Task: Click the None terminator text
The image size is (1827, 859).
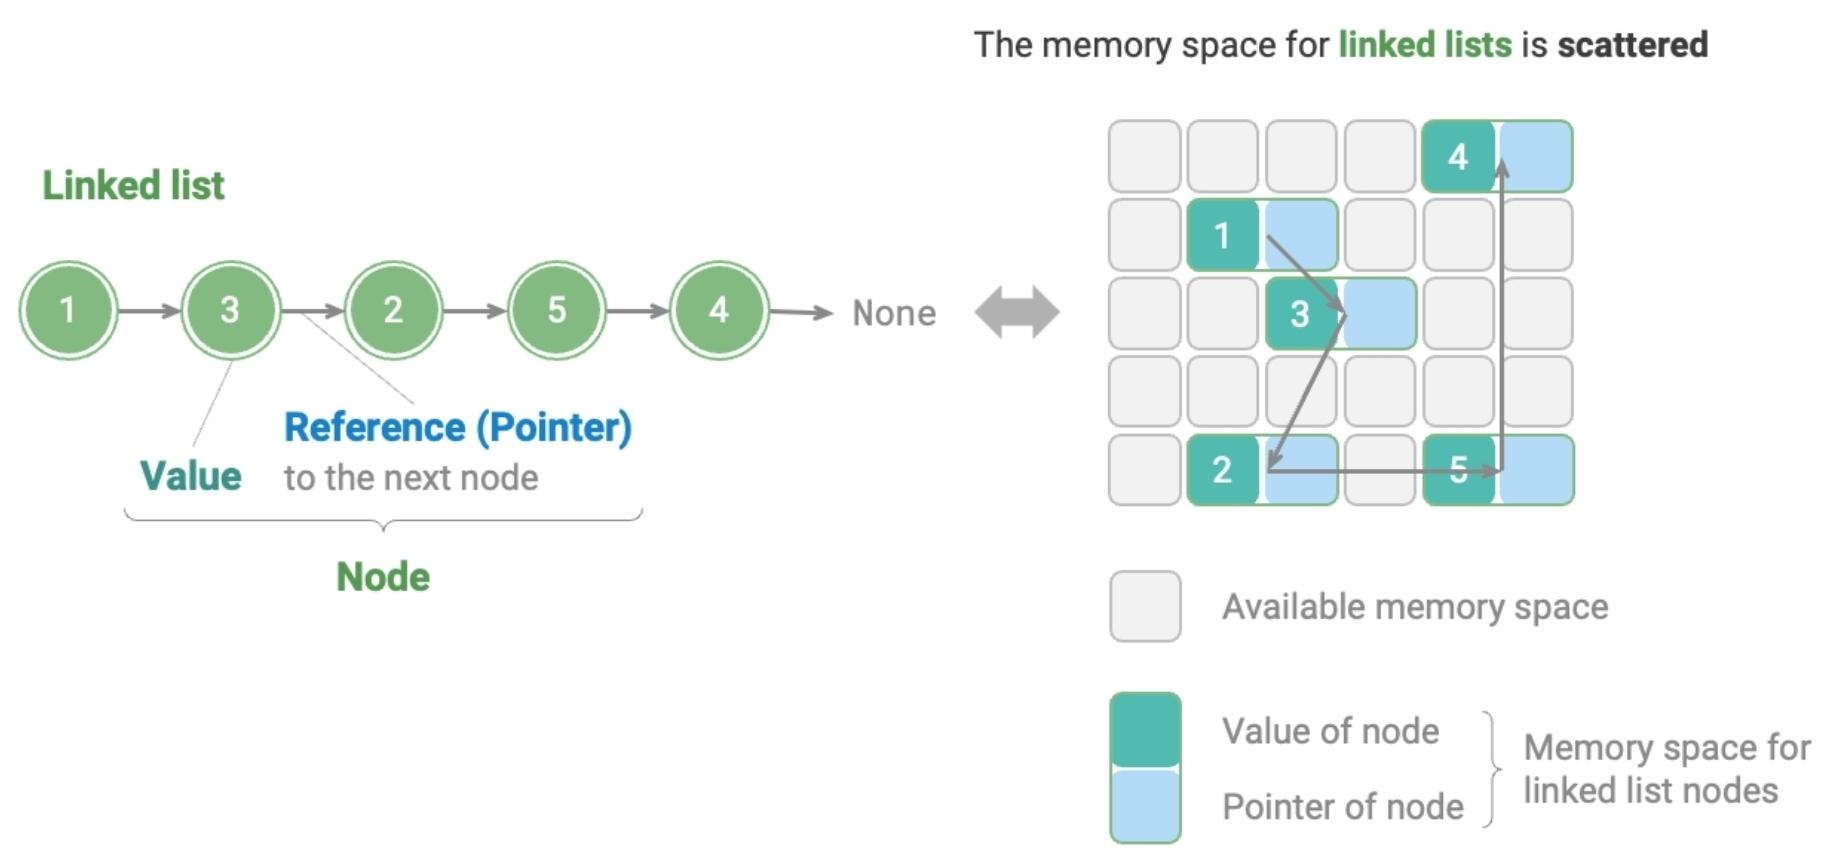Action: (894, 313)
